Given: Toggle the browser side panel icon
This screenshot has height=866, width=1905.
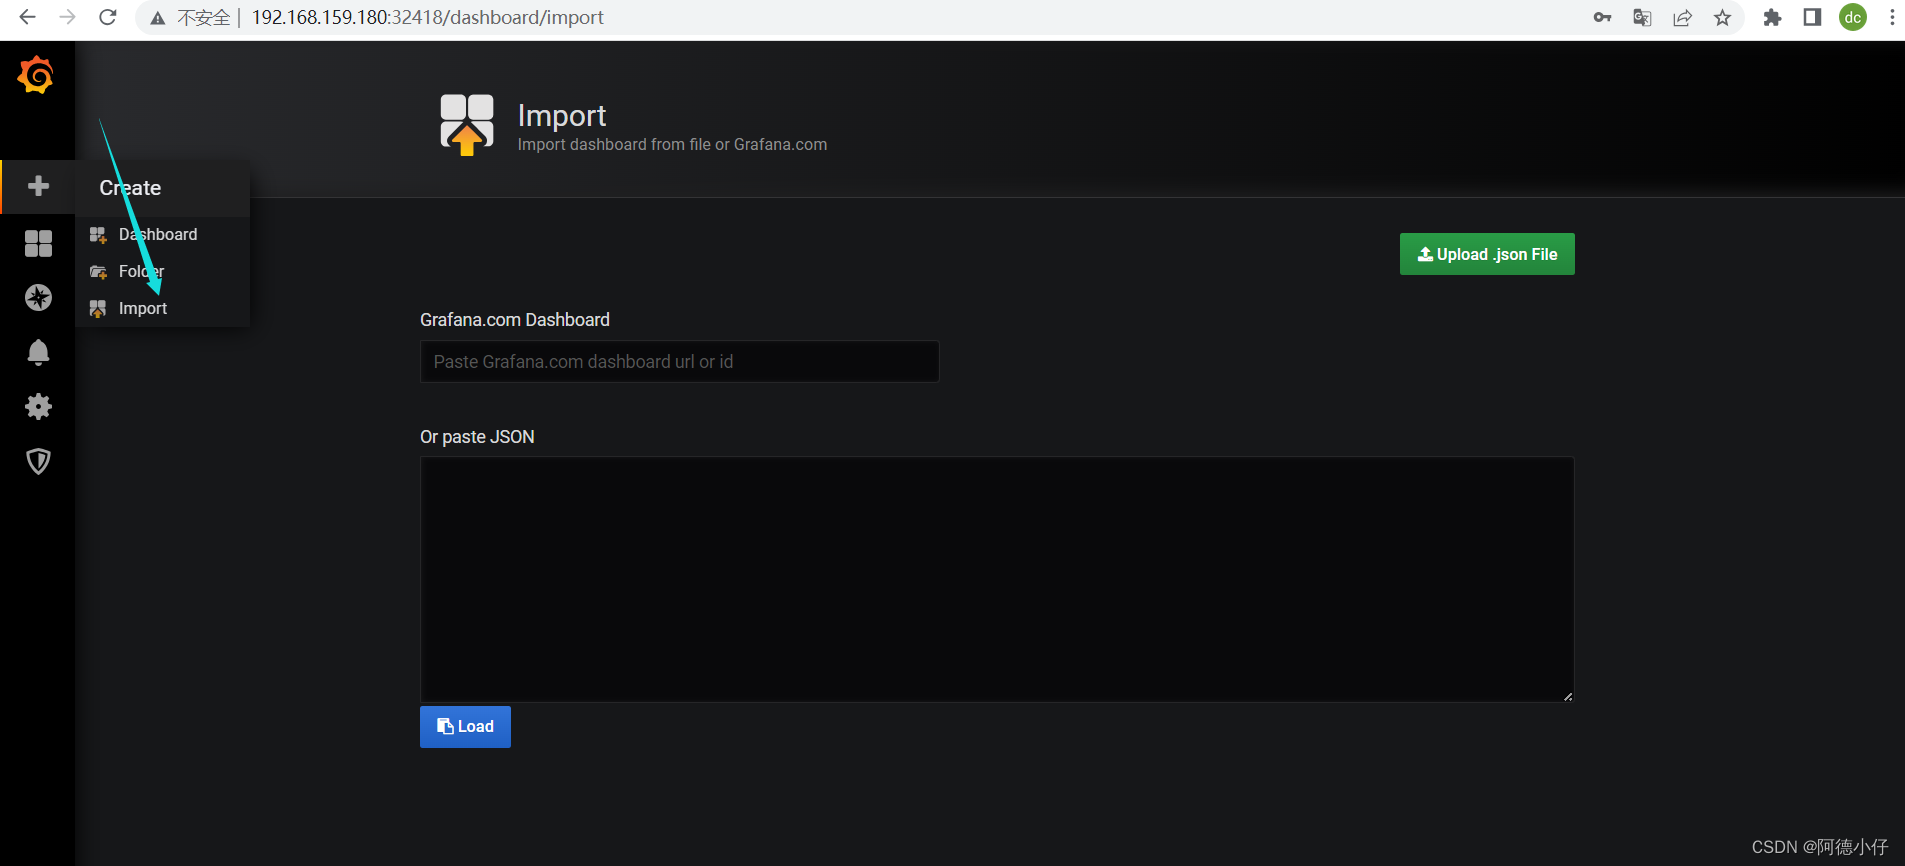Looking at the screenshot, I should coord(1812,17).
